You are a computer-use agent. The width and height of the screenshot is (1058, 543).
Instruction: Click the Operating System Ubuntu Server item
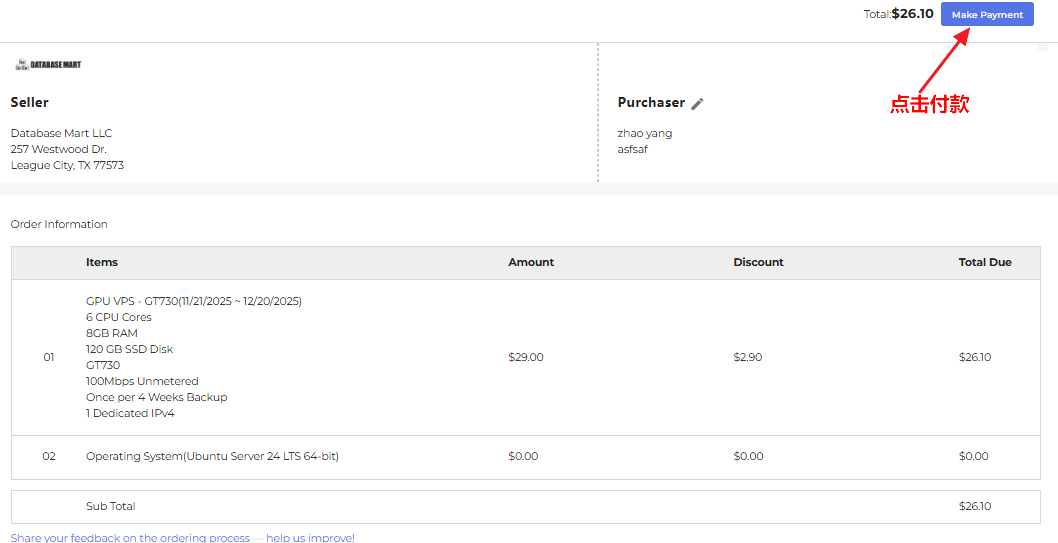(x=212, y=456)
